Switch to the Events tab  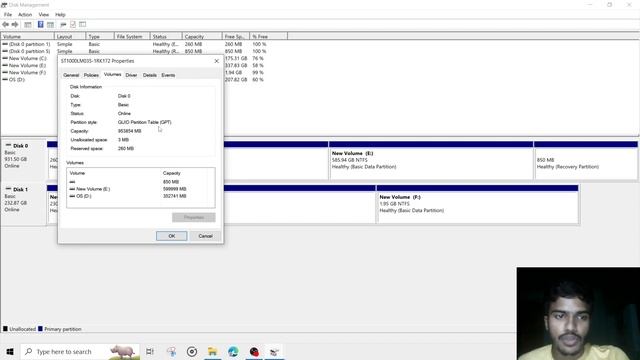(168, 76)
